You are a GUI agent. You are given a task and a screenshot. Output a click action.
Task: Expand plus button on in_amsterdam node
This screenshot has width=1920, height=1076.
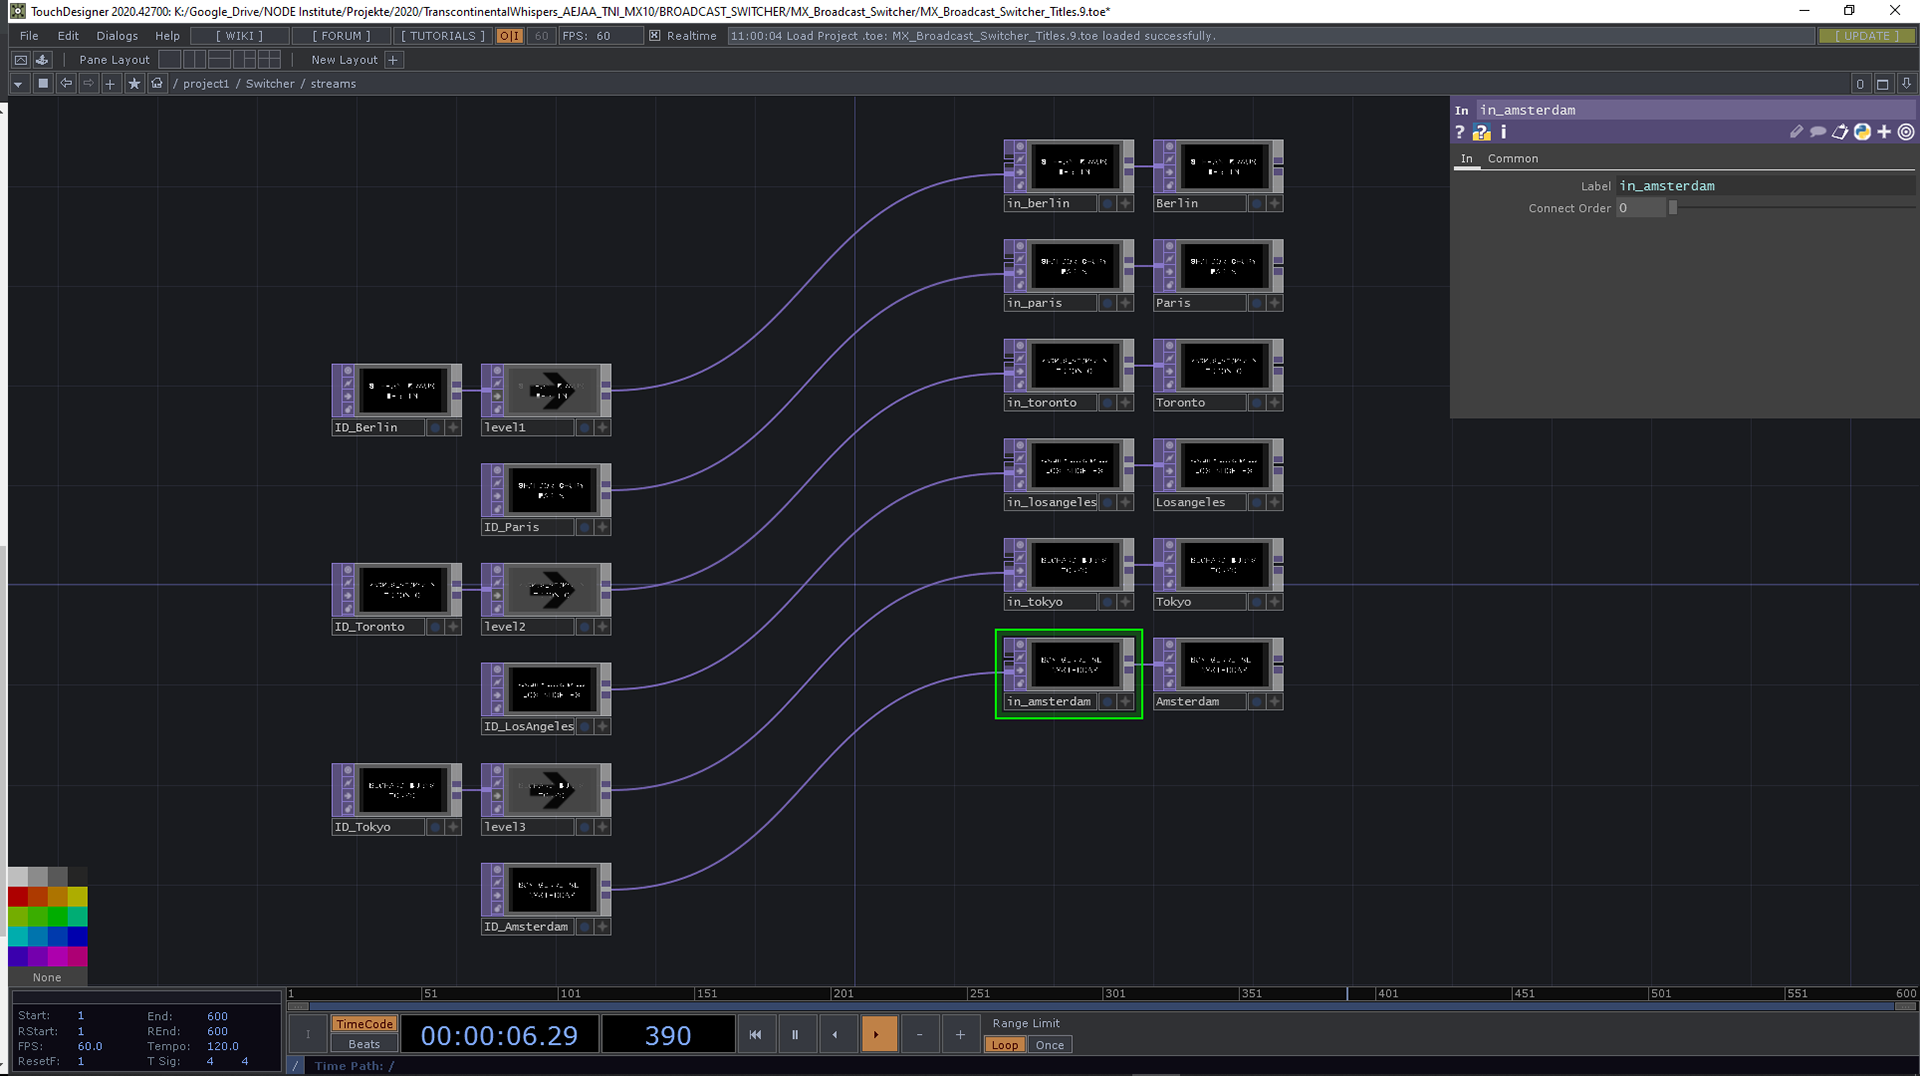coord(1125,702)
